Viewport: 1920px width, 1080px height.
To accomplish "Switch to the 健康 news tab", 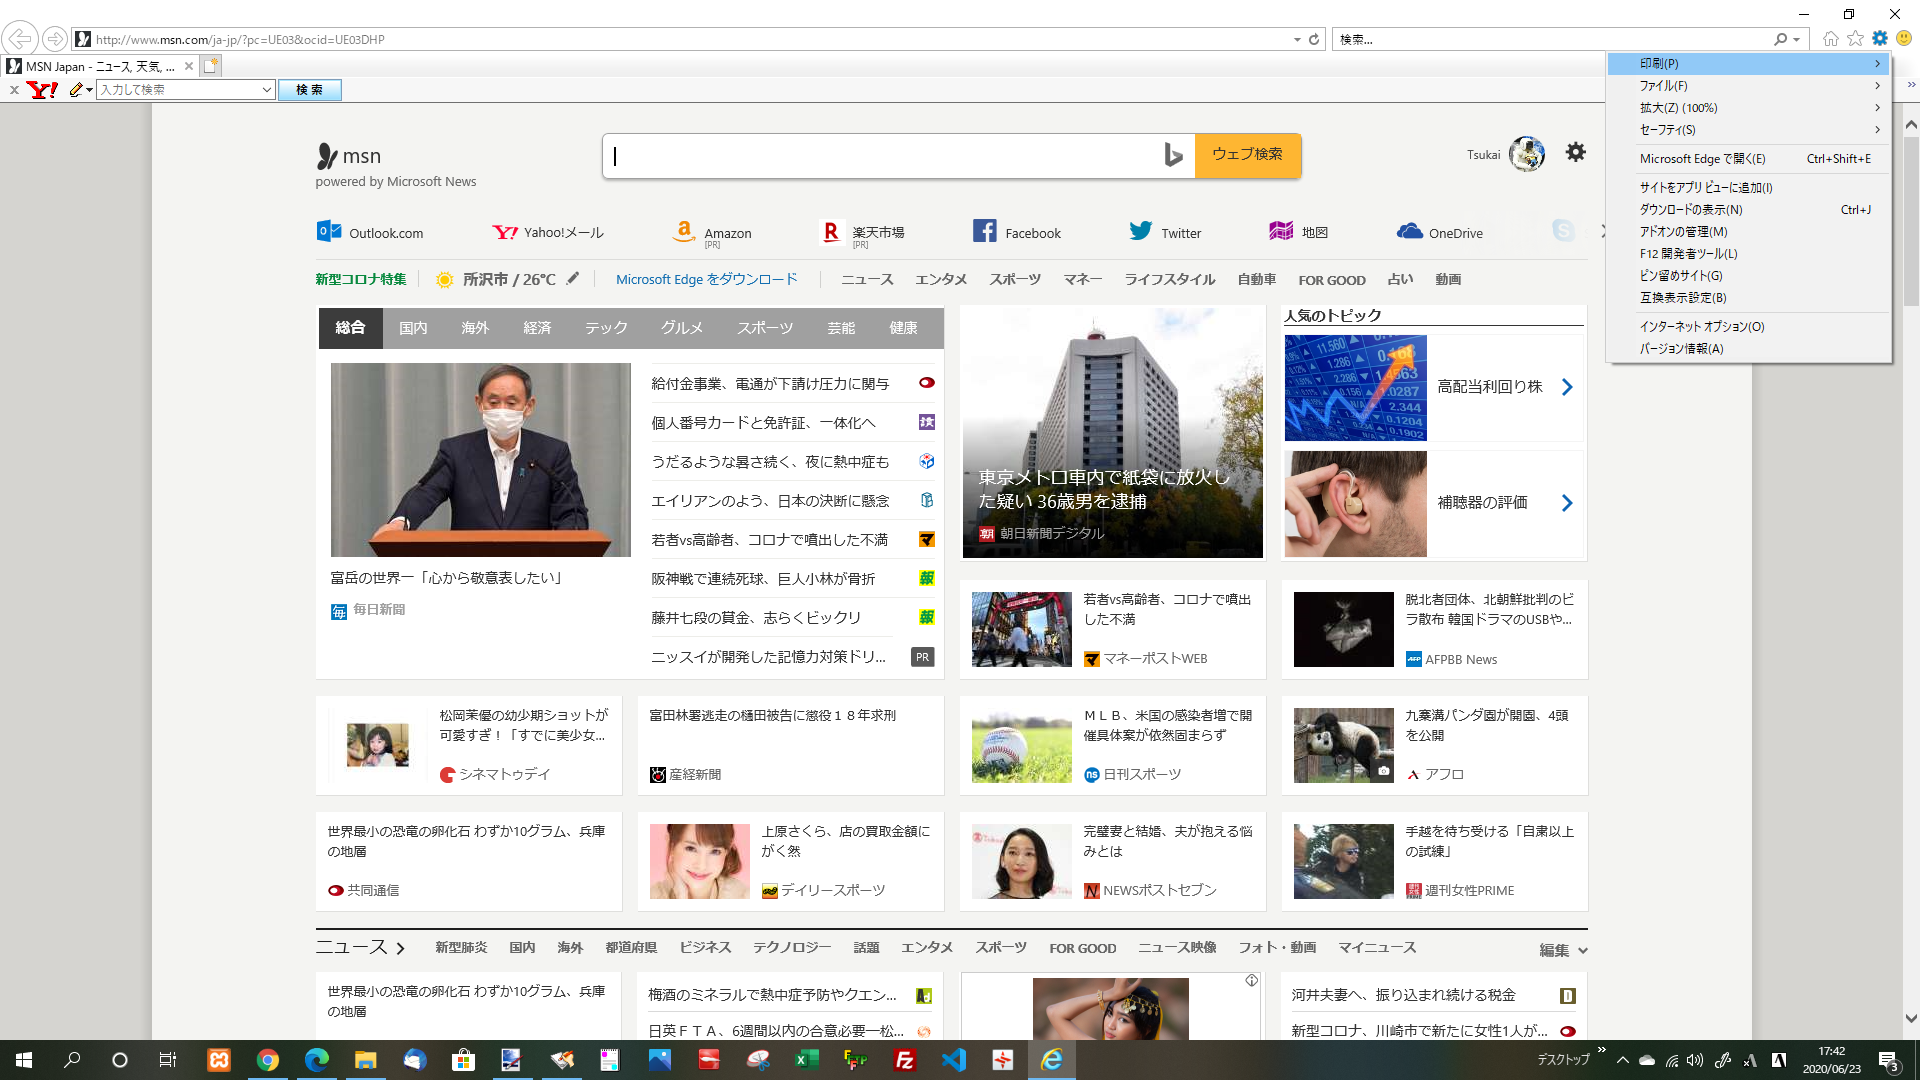I will pyautogui.click(x=903, y=328).
